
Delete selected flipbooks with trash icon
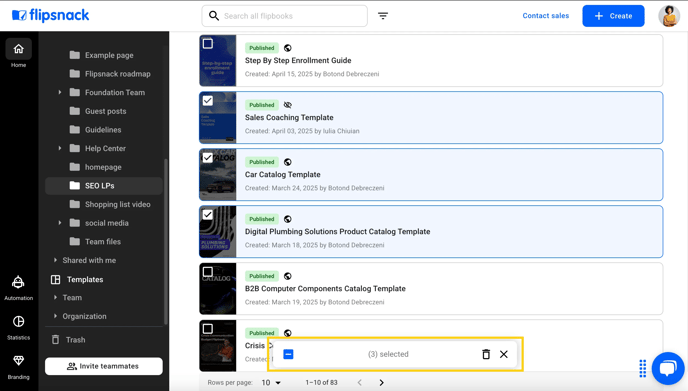[x=486, y=354]
